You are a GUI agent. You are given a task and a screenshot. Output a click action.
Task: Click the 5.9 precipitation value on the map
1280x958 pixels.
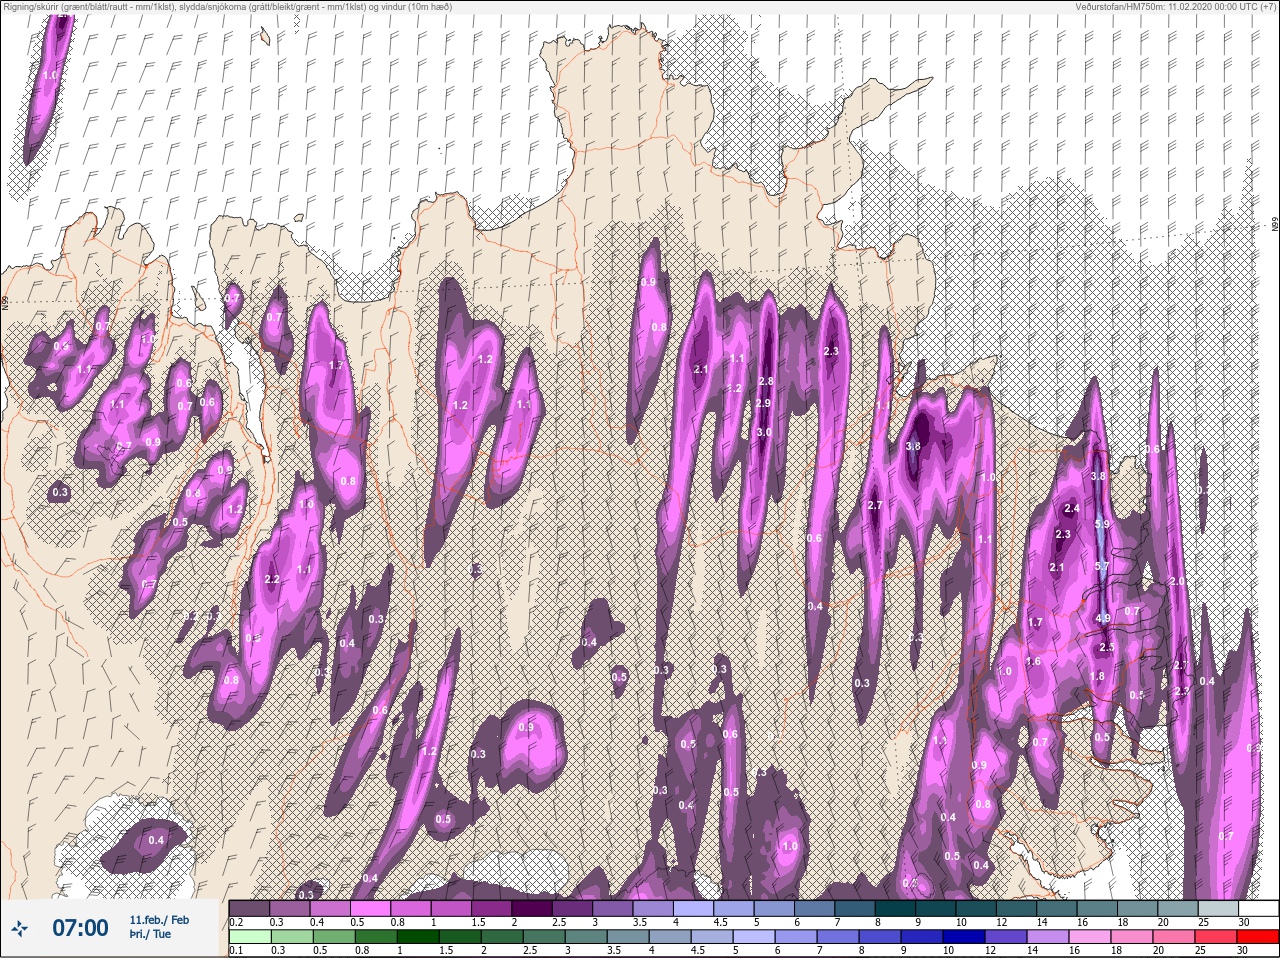(x=1103, y=523)
